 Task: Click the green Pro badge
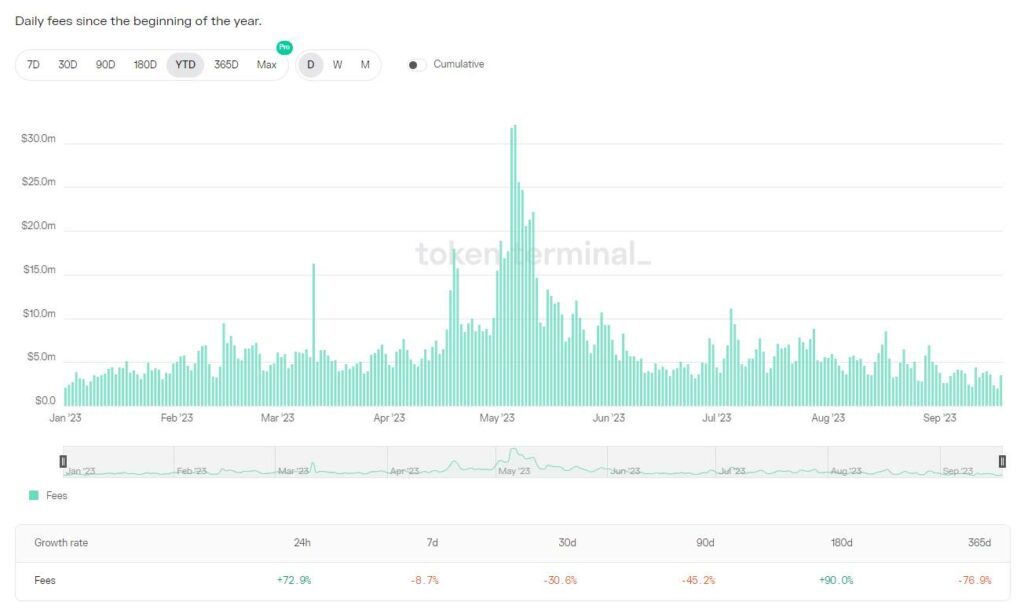coord(284,47)
